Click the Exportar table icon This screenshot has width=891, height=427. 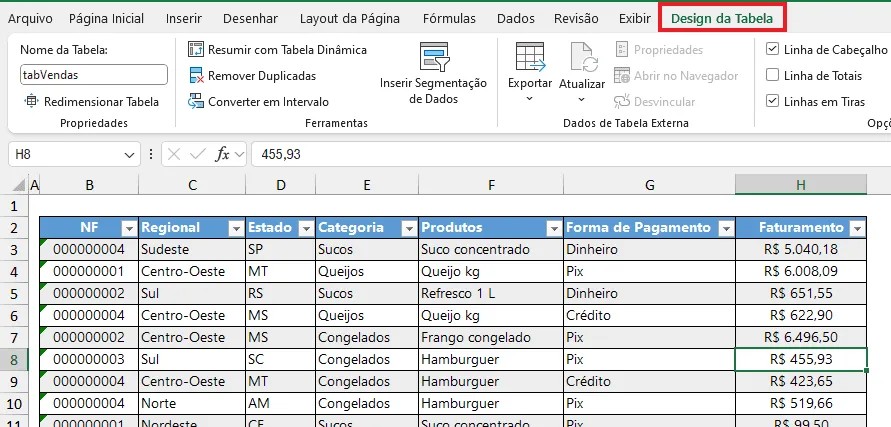[x=530, y=57]
